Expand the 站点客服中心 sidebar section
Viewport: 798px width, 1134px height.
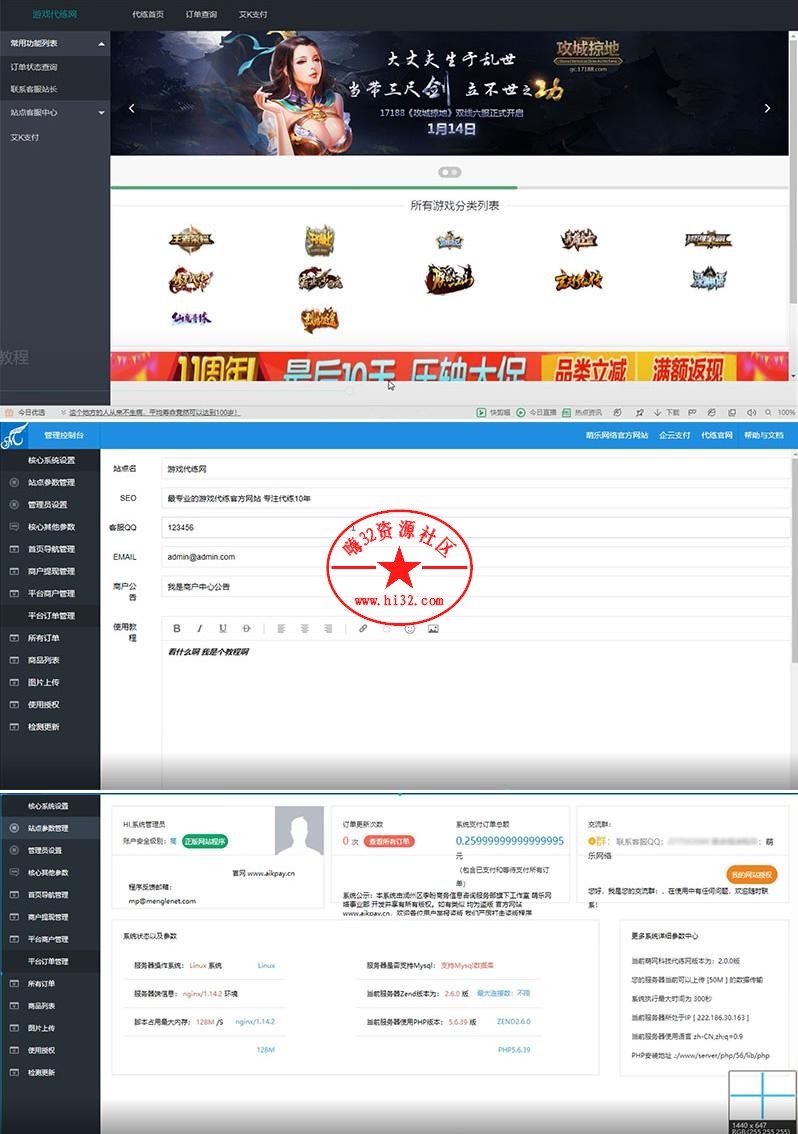[102, 113]
